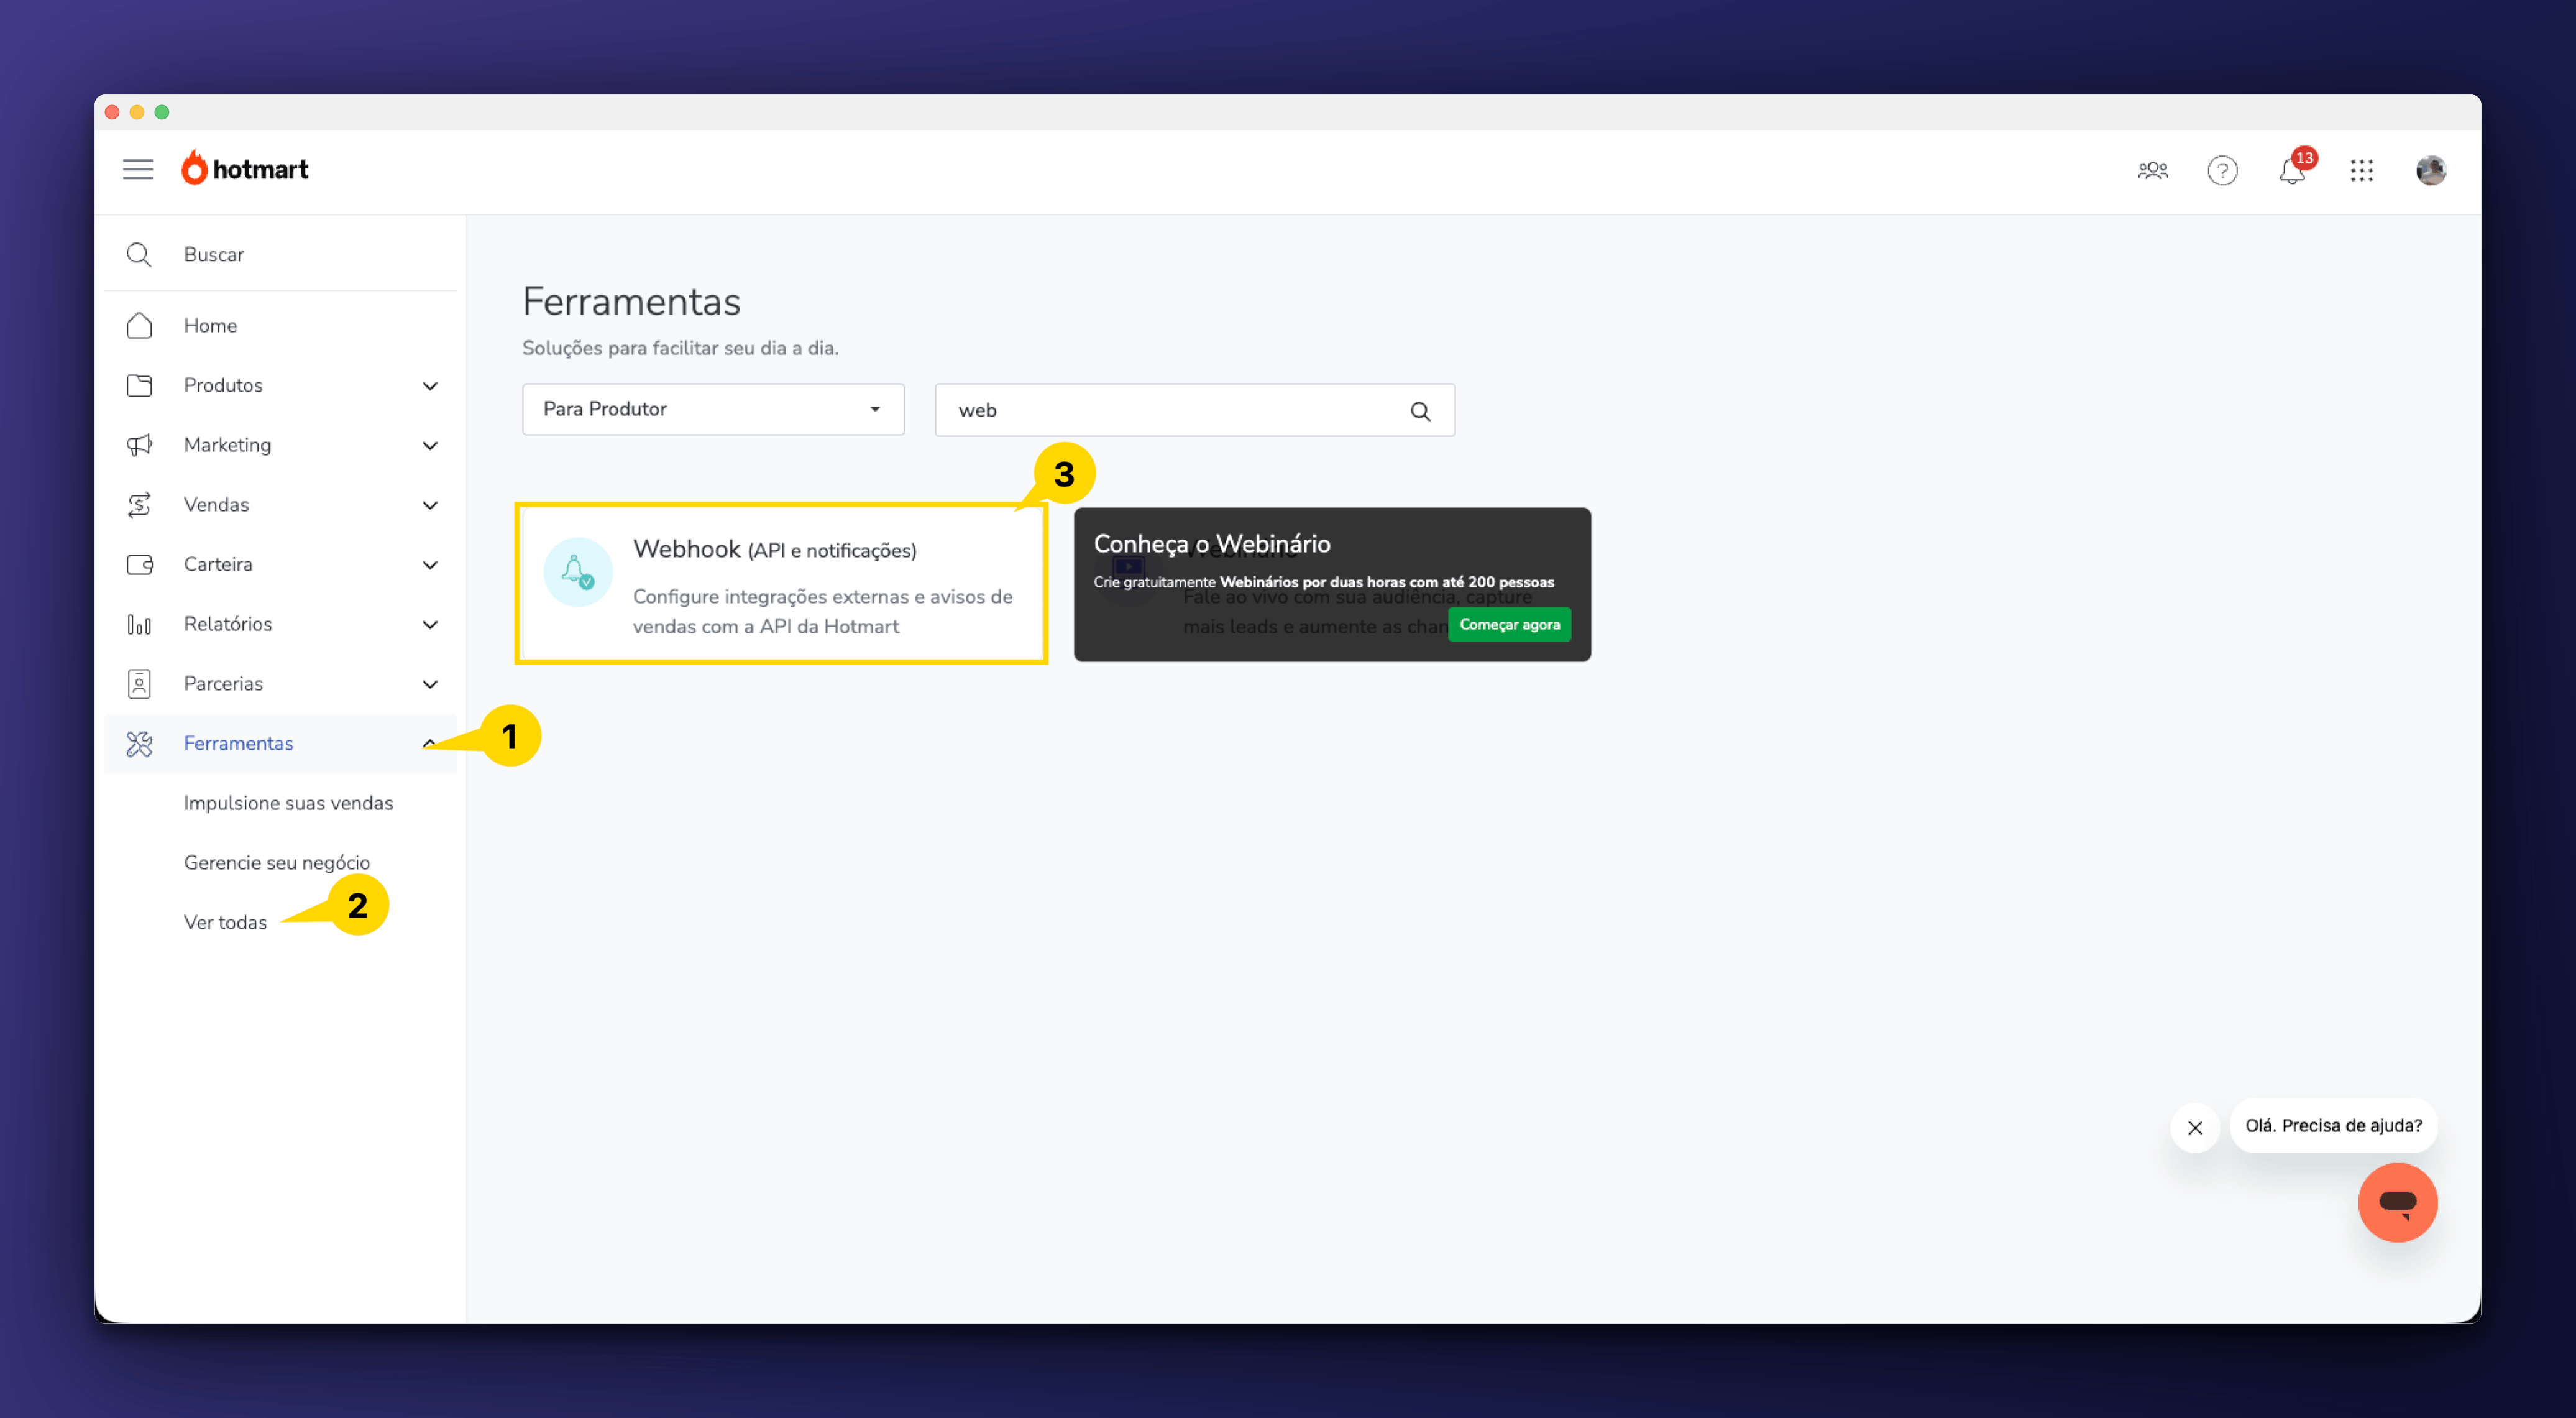This screenshot has height=1418, width=2576.
Task: Click the tools search field containing web
Action: (x=1194, y=410)
